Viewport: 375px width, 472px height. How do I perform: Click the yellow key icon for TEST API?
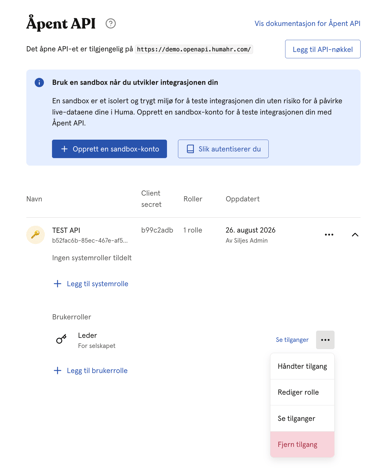click(x=35, y=235)
